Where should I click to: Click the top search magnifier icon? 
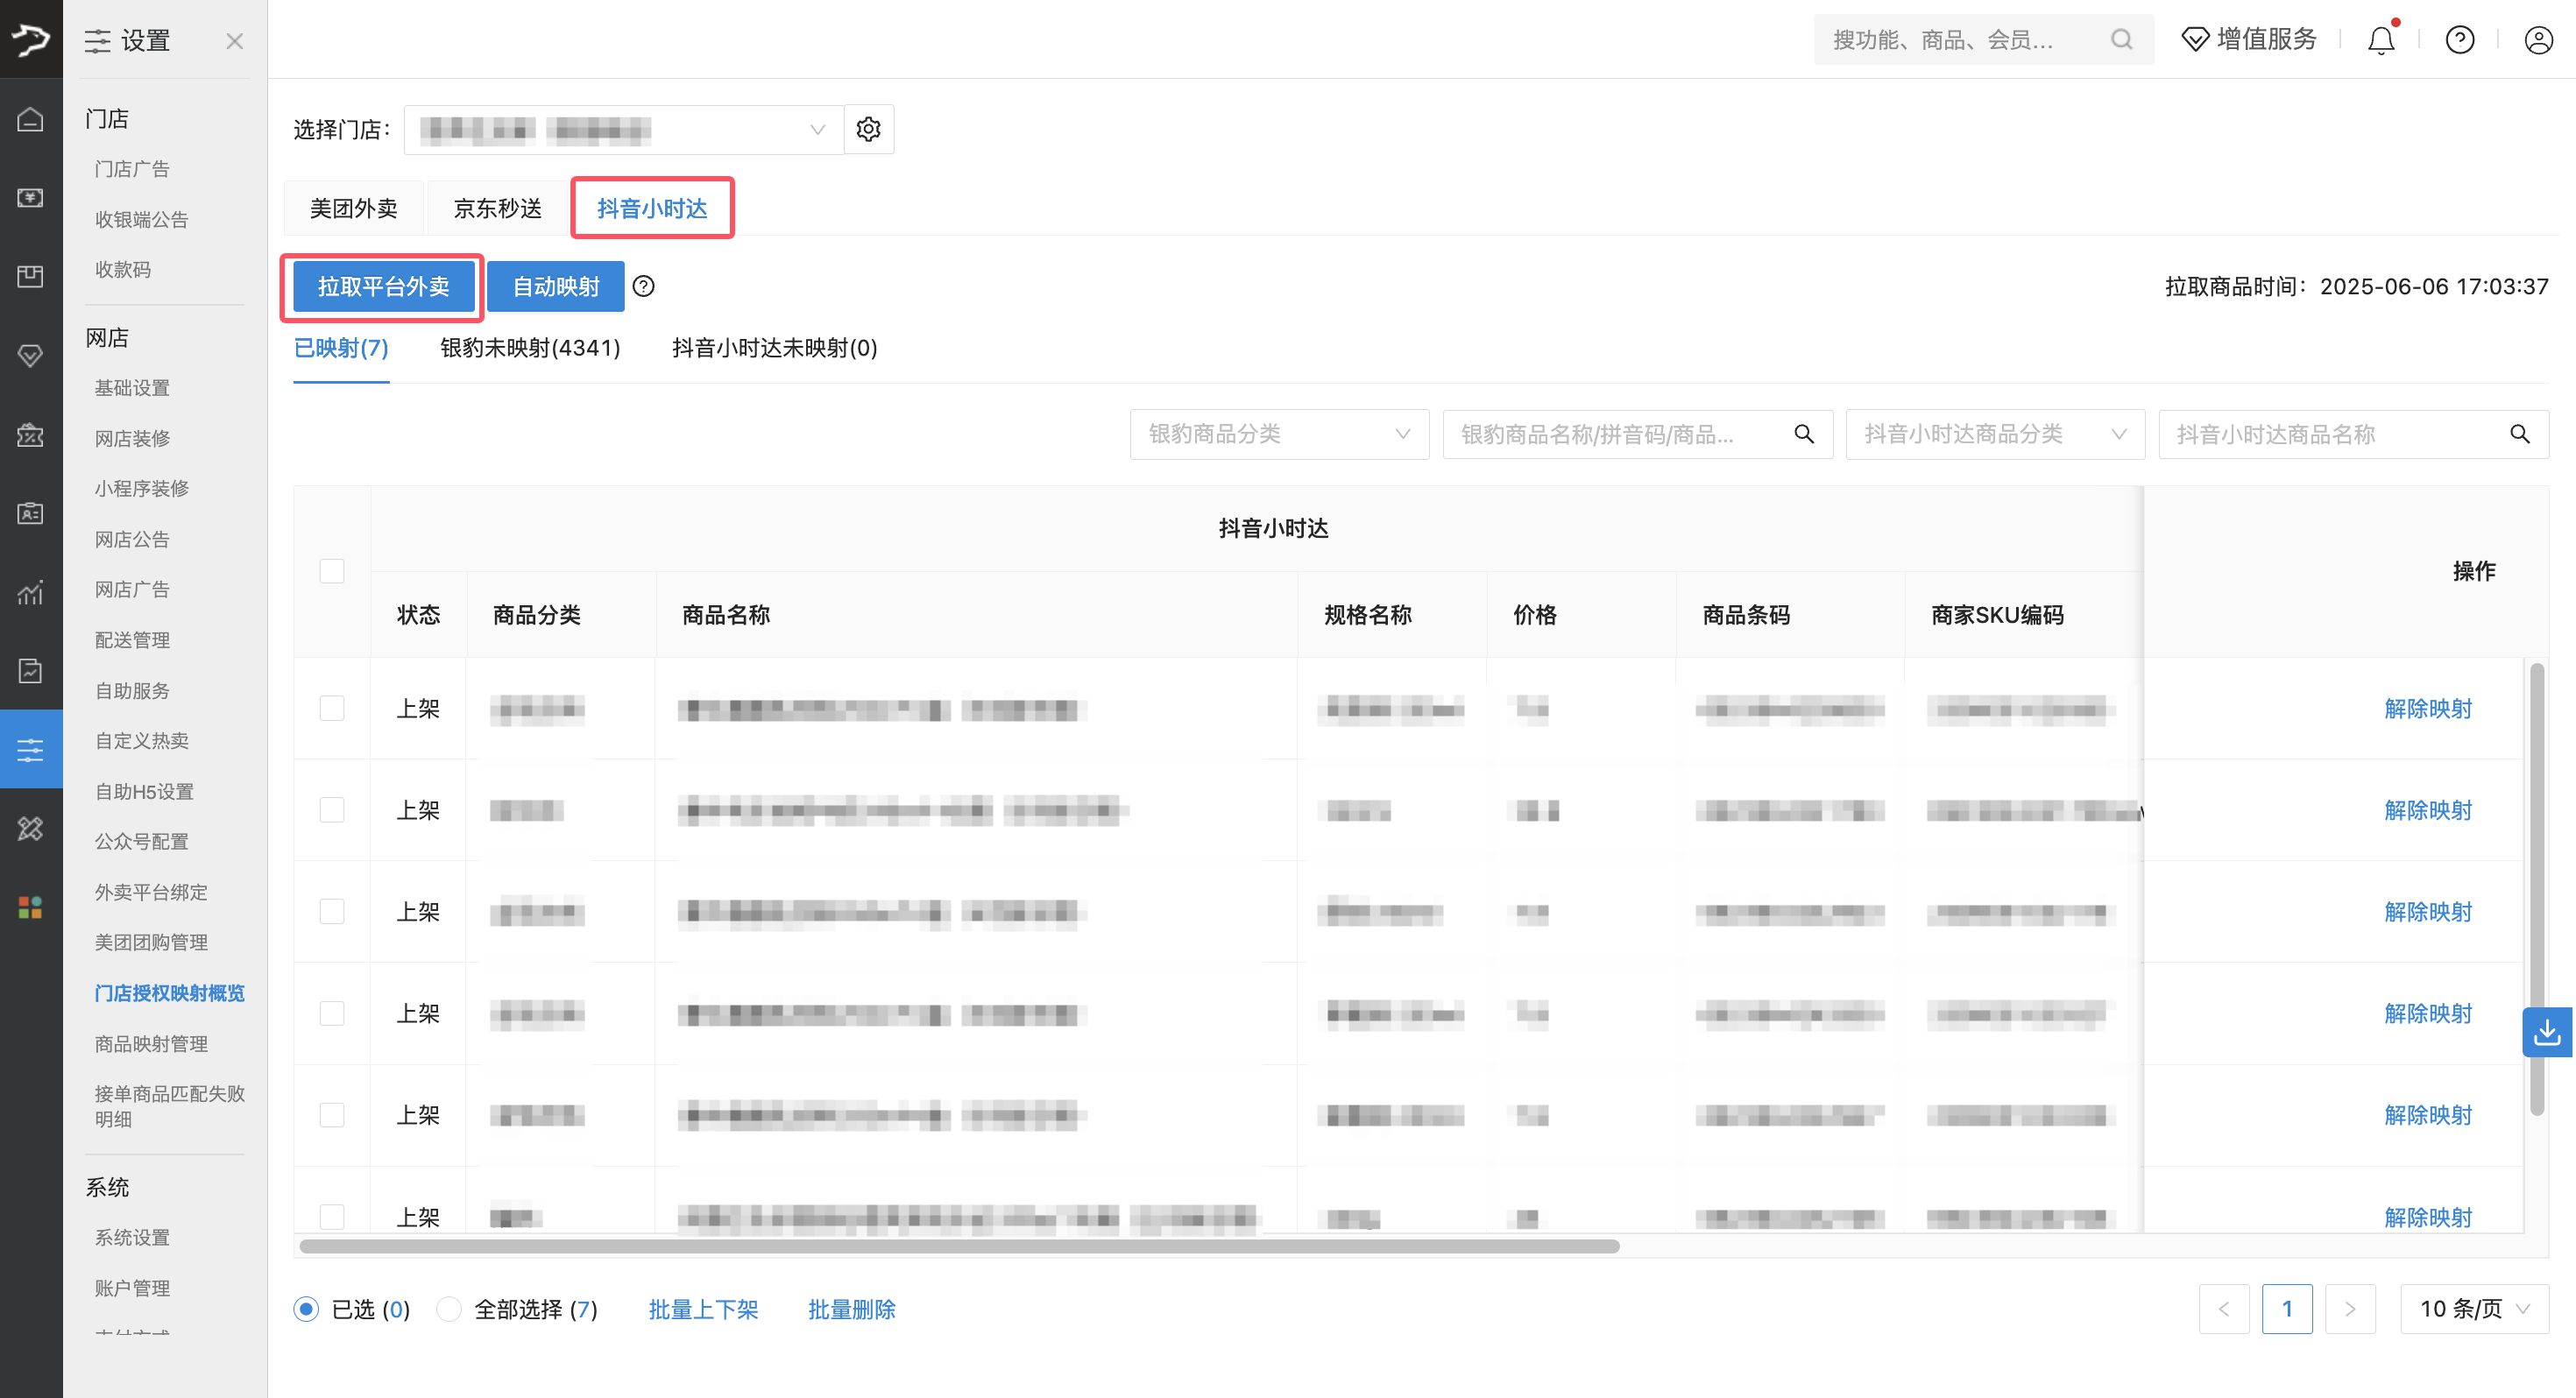pyautogui.click(x=2121, y=40)
